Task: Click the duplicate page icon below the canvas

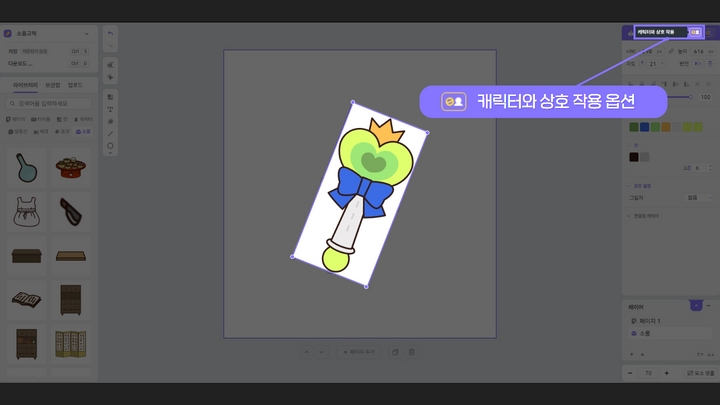Action: tap(396, 352)
